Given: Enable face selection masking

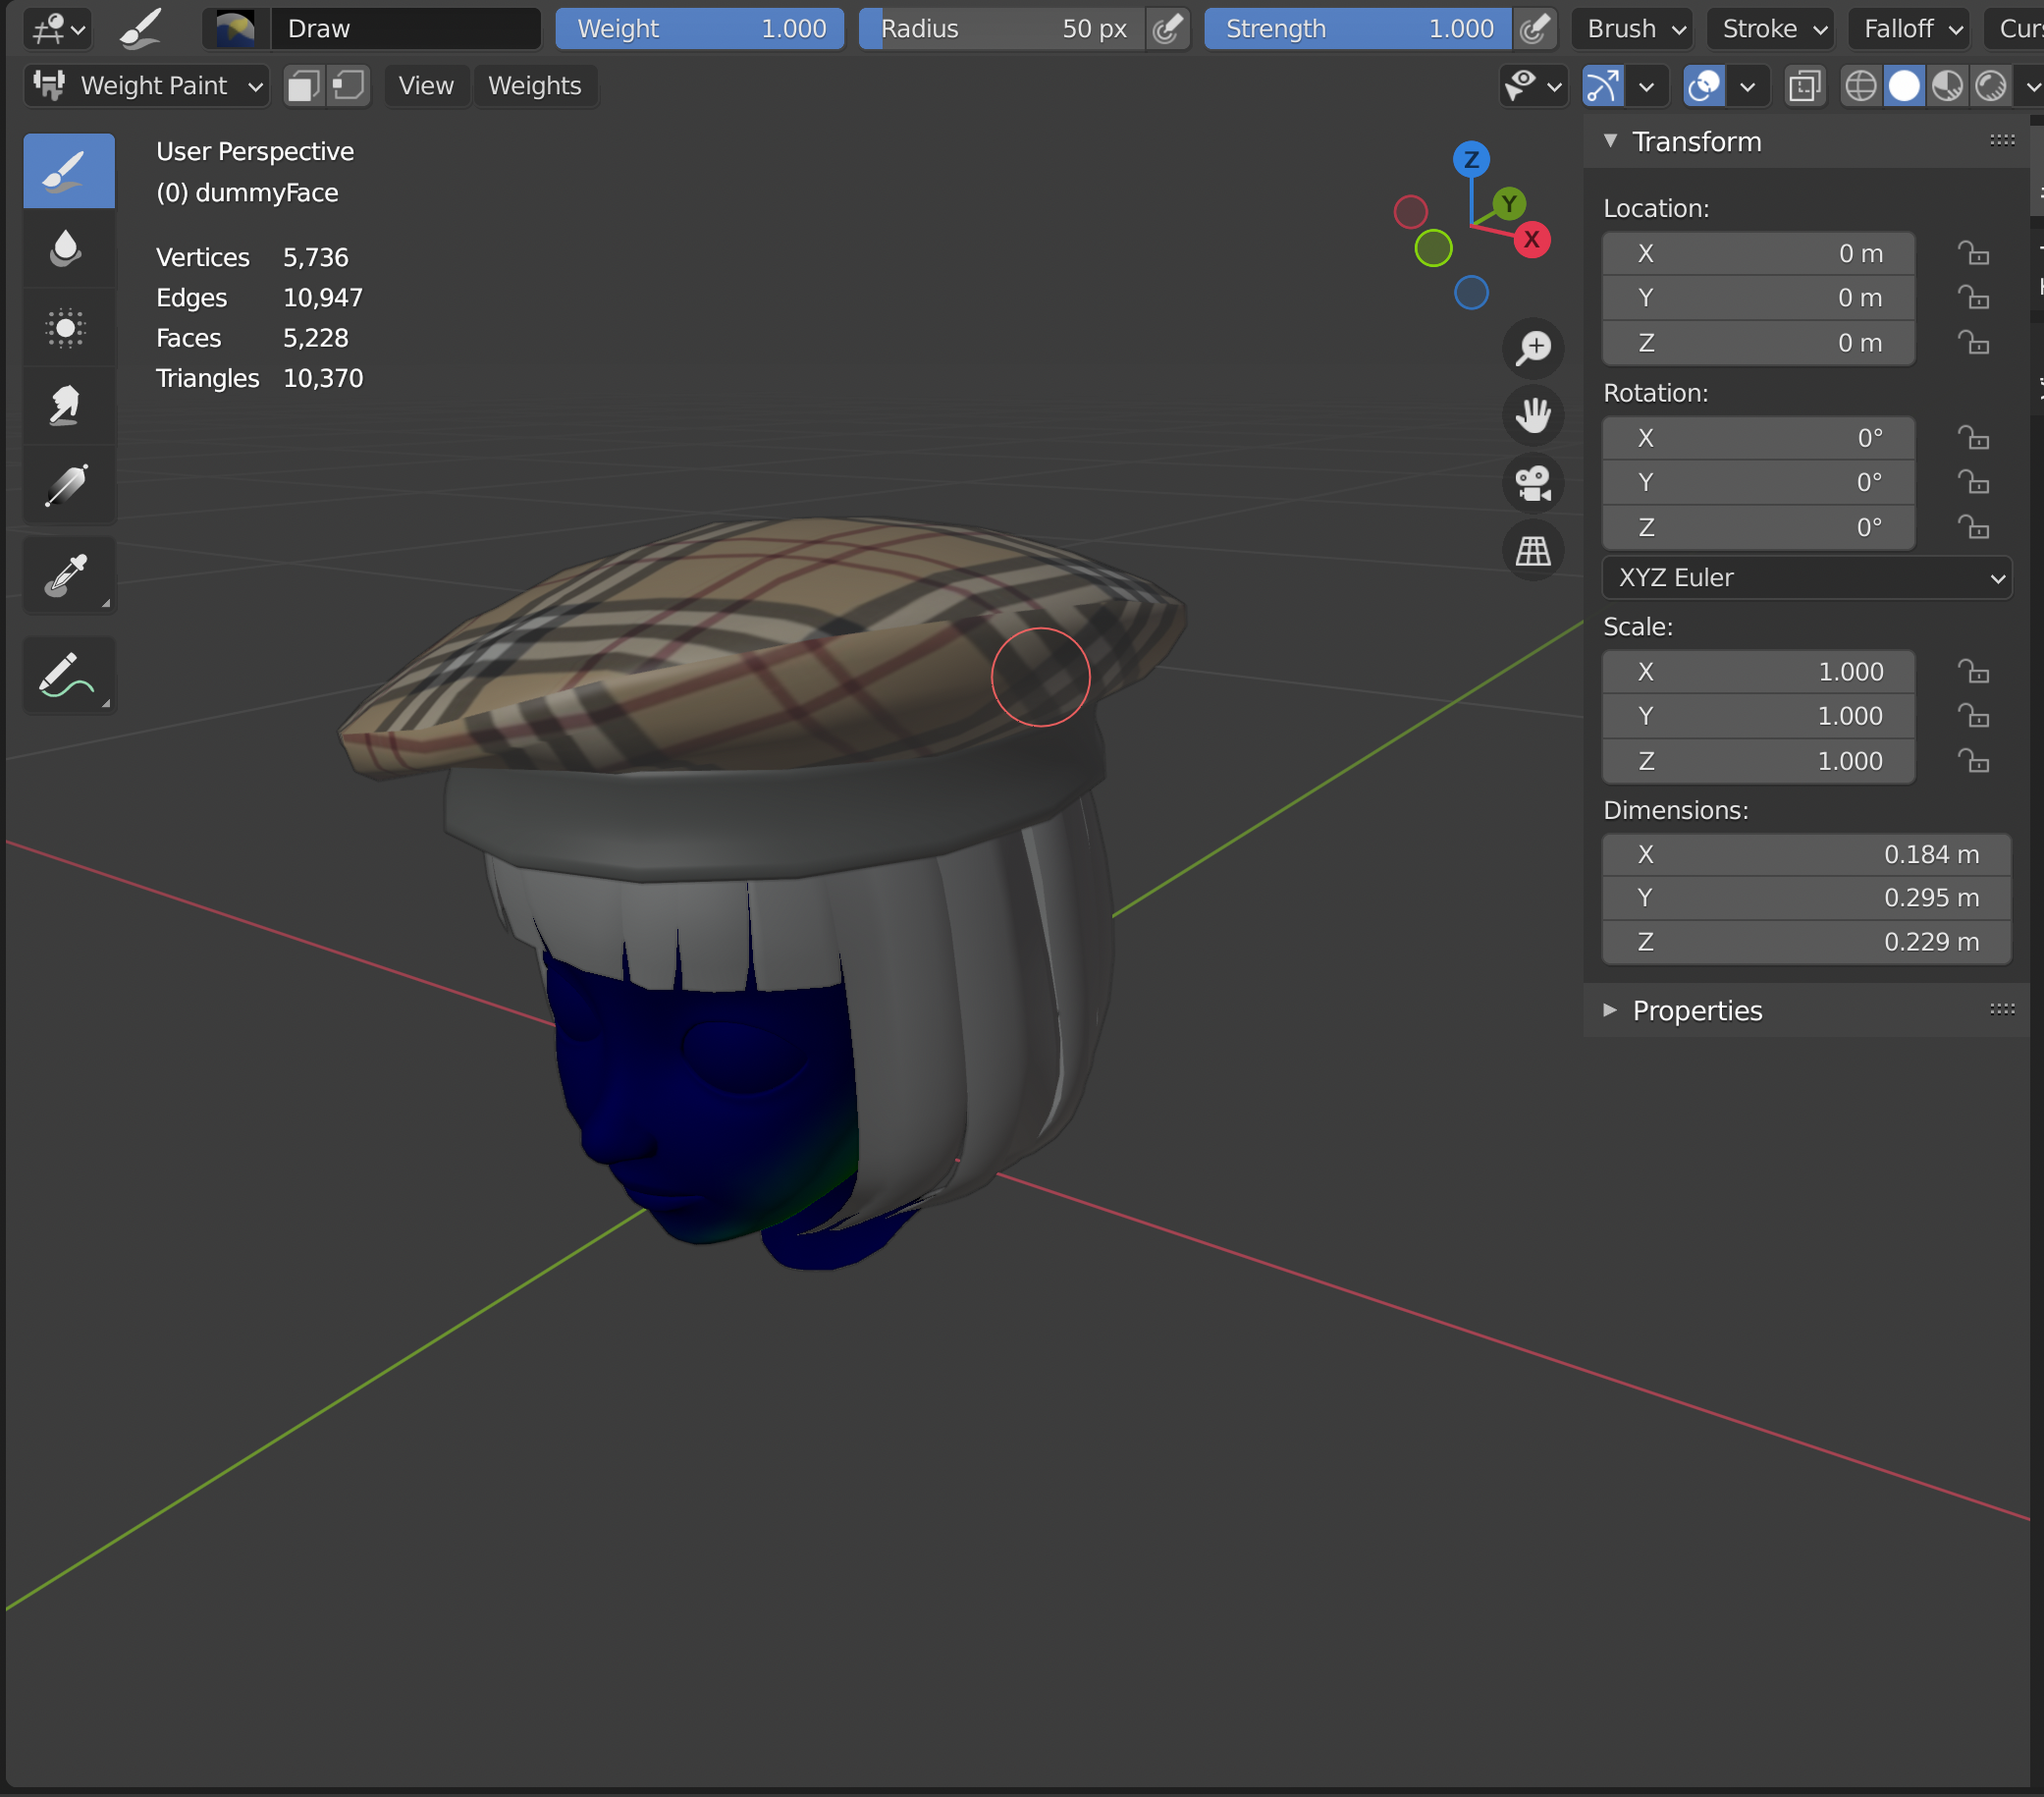Looking at the screenshot, I should (x=304, y=86).
